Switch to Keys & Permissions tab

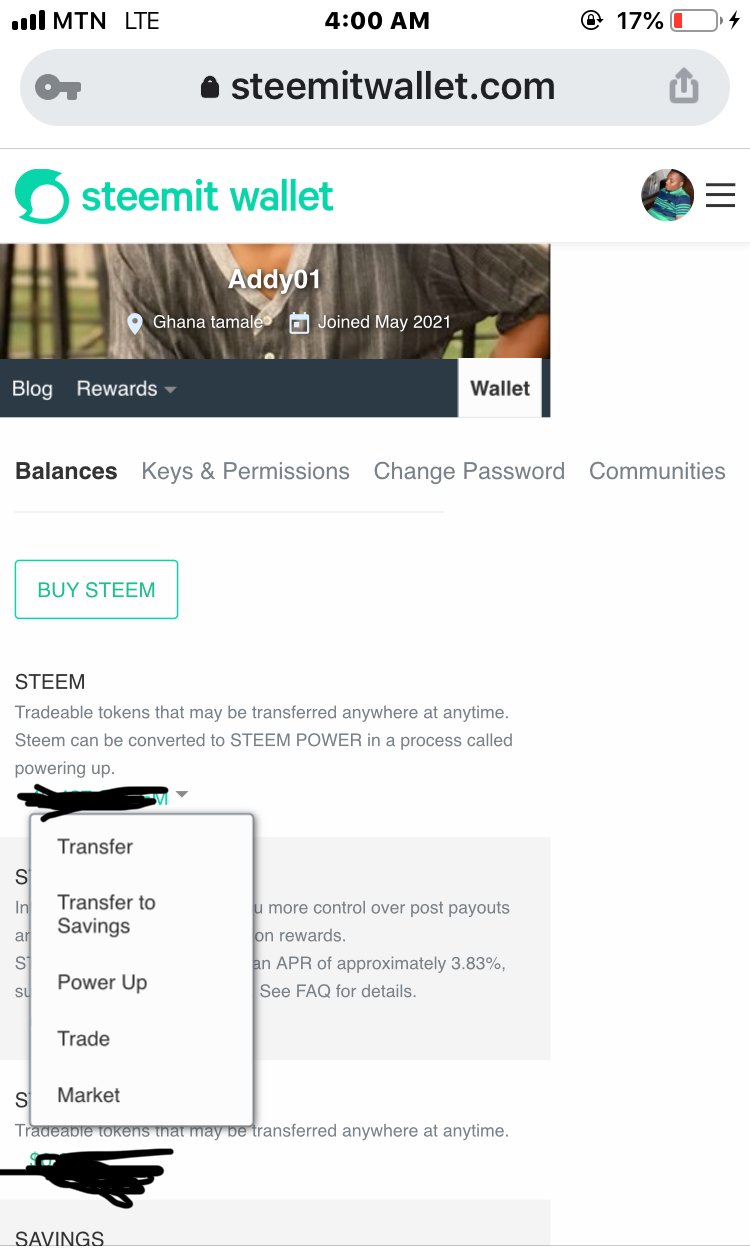pyautogui.click(x=245, y=471)
